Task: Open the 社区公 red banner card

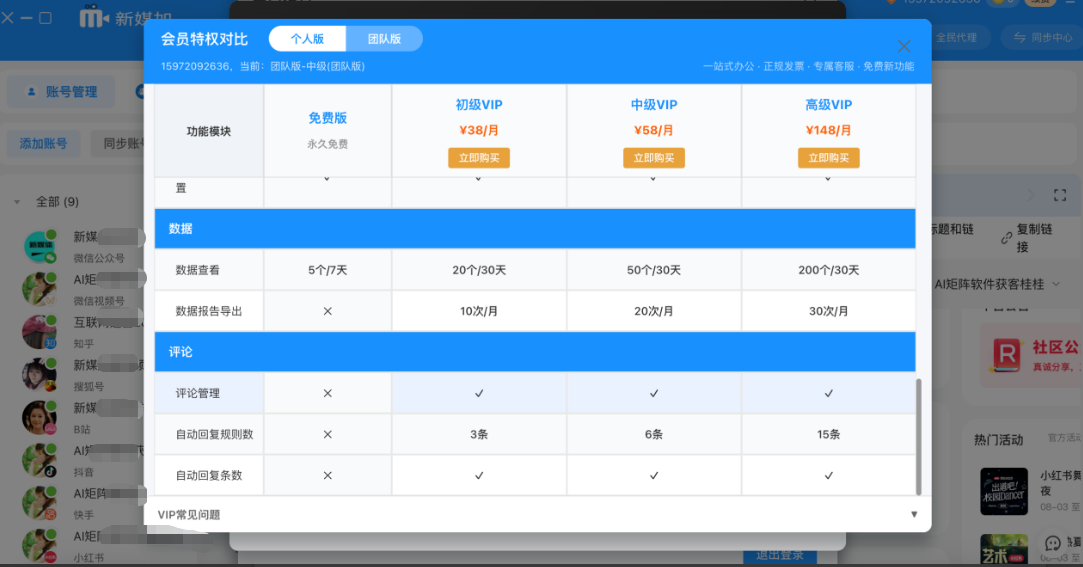Action: [x=1032, y=356]
